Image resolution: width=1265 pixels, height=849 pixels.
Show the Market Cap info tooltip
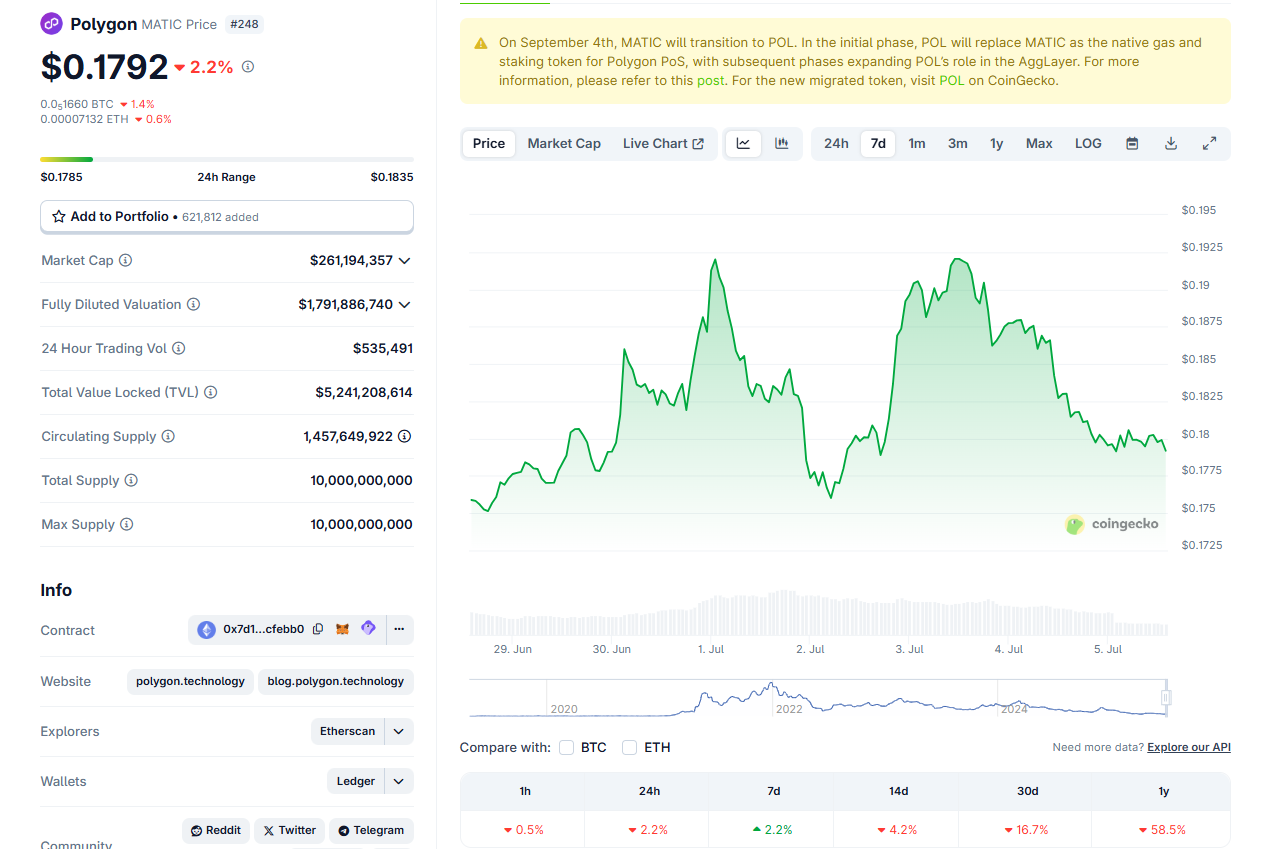pyautogui.click(x=126, y=260)
